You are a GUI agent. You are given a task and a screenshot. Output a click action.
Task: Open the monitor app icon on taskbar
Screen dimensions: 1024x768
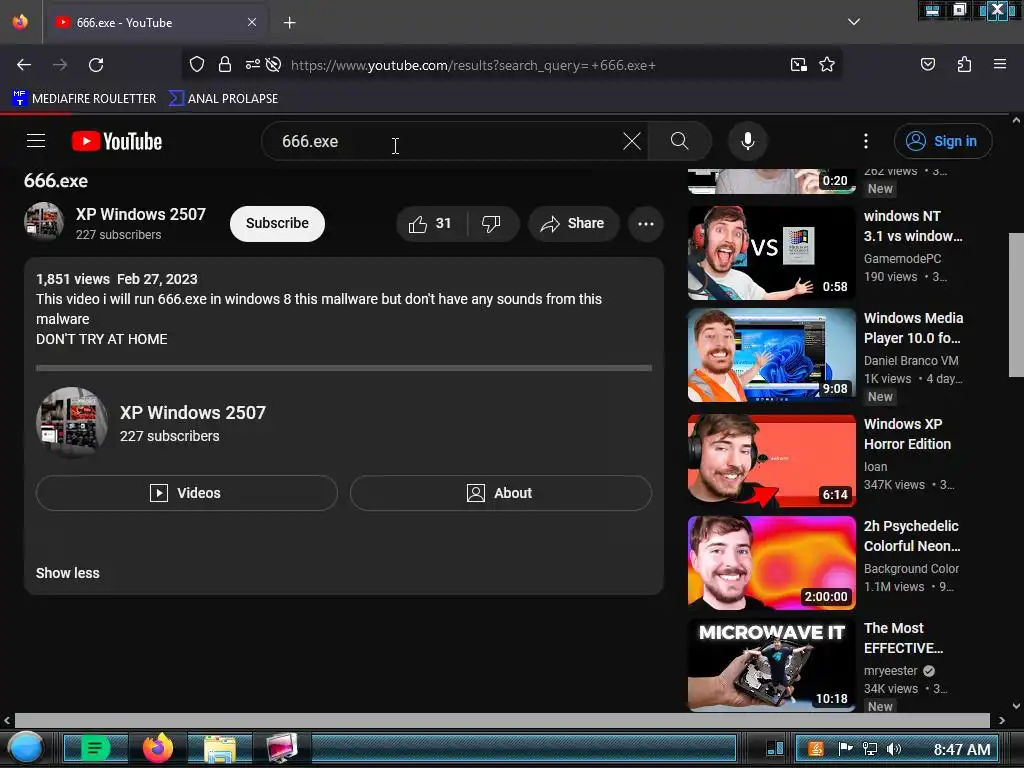[x=282, y=748]
